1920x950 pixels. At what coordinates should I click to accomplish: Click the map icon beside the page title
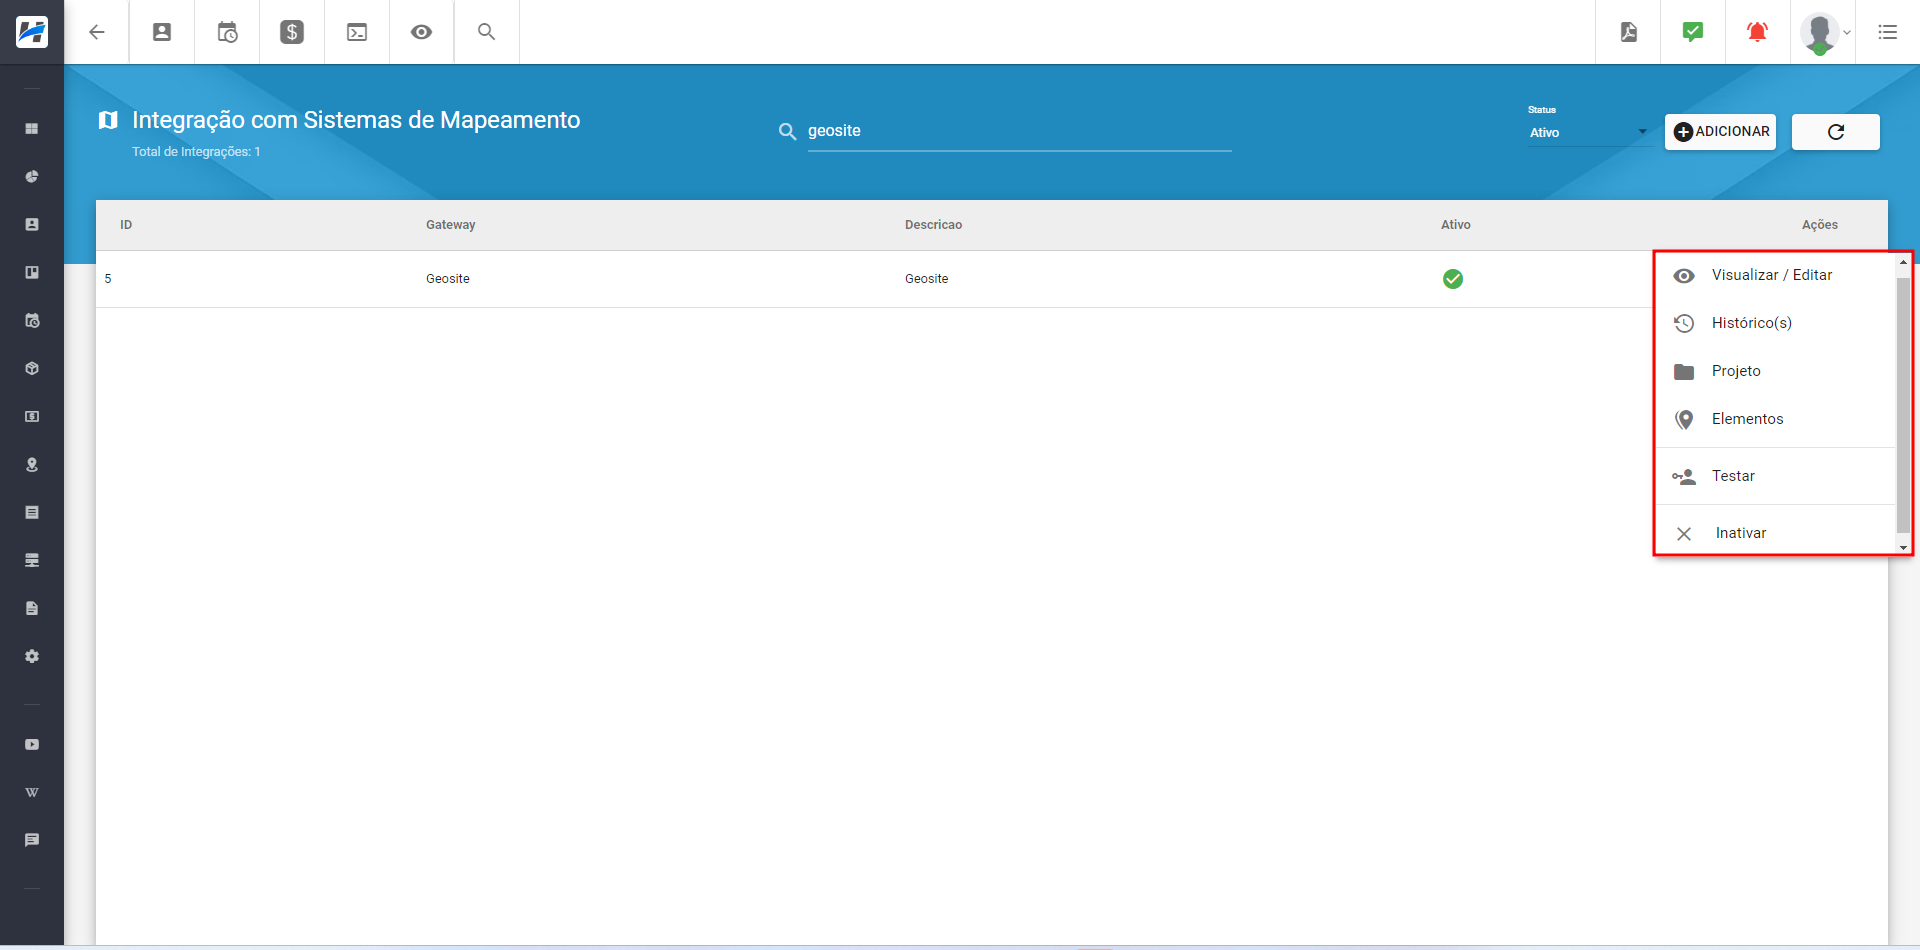pyautogui.click(x=108, y=121)
